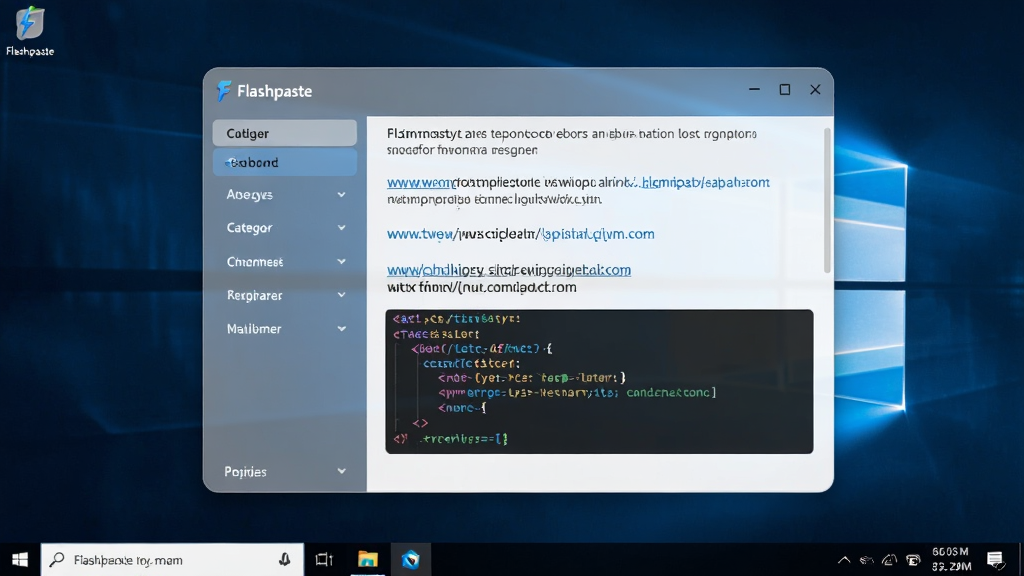Expand the Abegyes chevron
This screenshot has height=576, width=1024.
342,195
